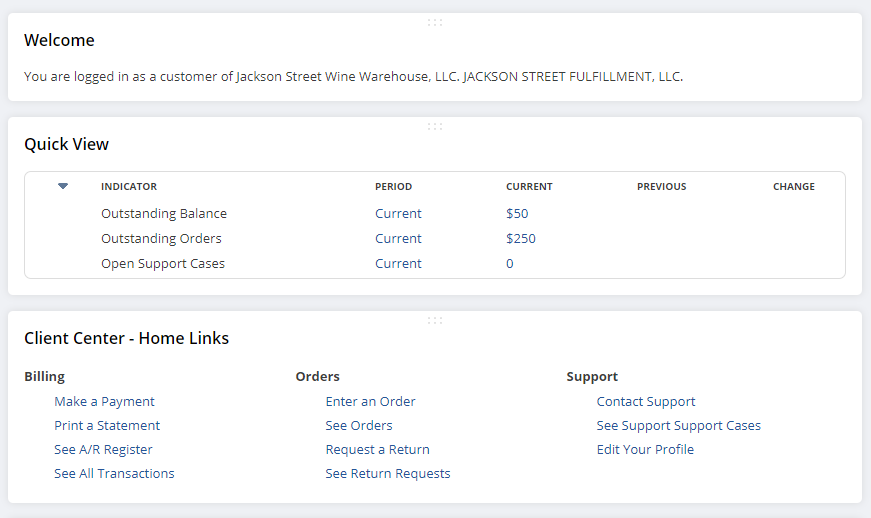
Task: Click Current period for Open Support Cases
Action: point(398,263)
